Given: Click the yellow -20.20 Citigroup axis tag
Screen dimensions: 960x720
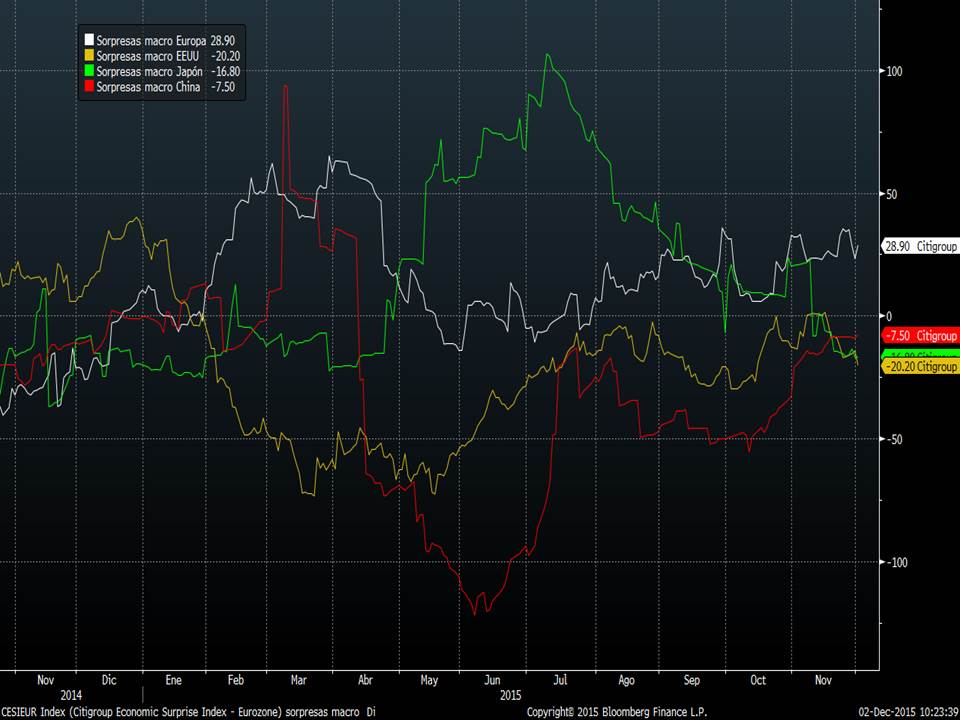Looking at the screenshot, I should 920,366.
